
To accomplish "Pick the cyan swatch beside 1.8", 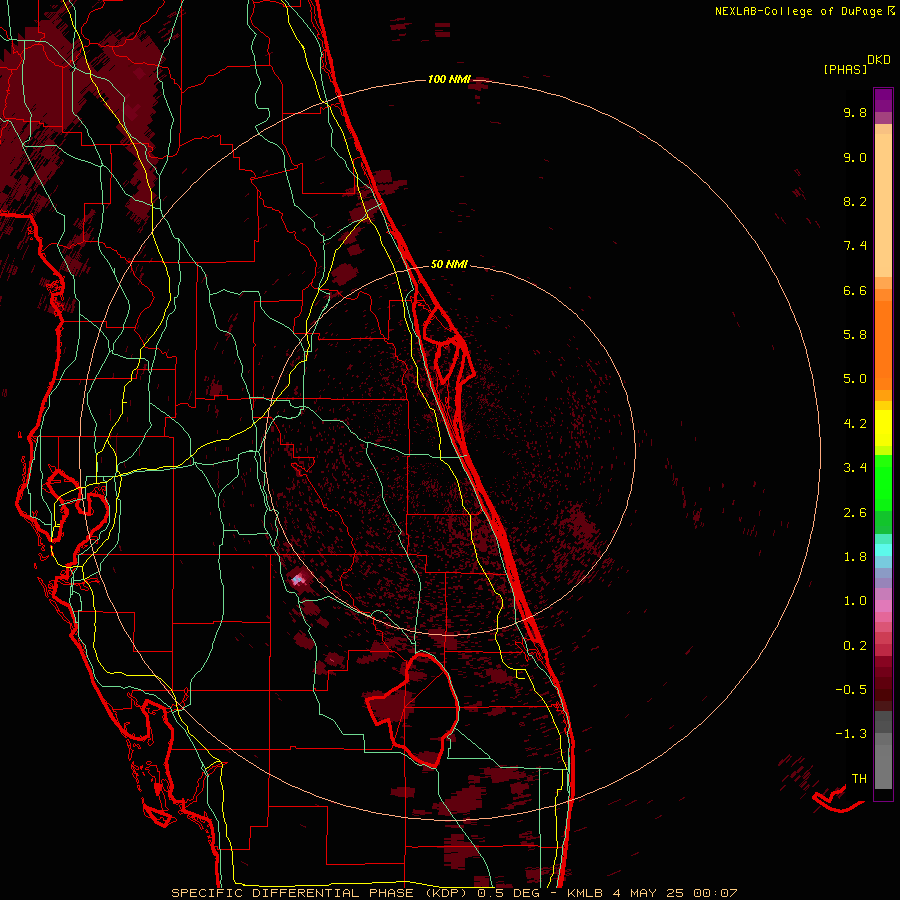I will coord(883,550).
